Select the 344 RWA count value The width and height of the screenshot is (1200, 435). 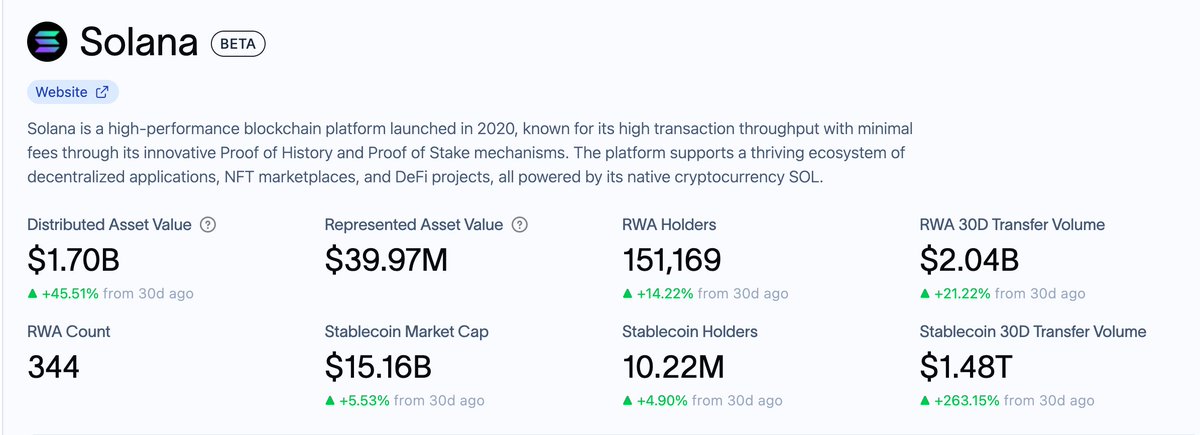53,367
